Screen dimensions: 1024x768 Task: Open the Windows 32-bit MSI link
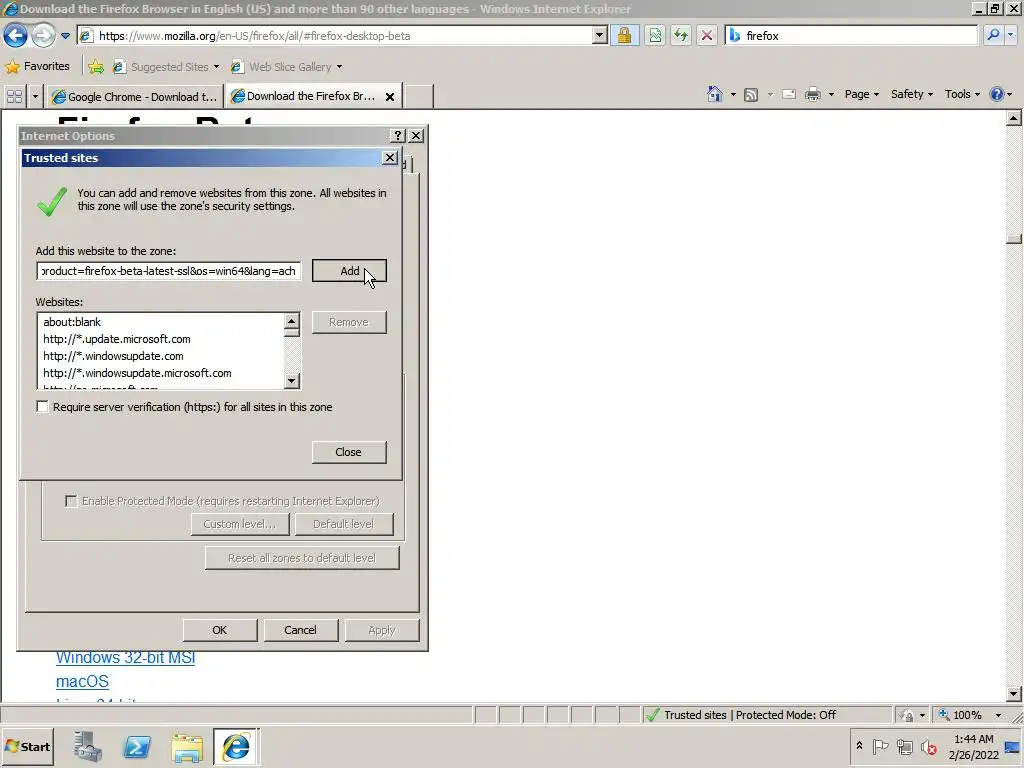[x=125, y=657]
